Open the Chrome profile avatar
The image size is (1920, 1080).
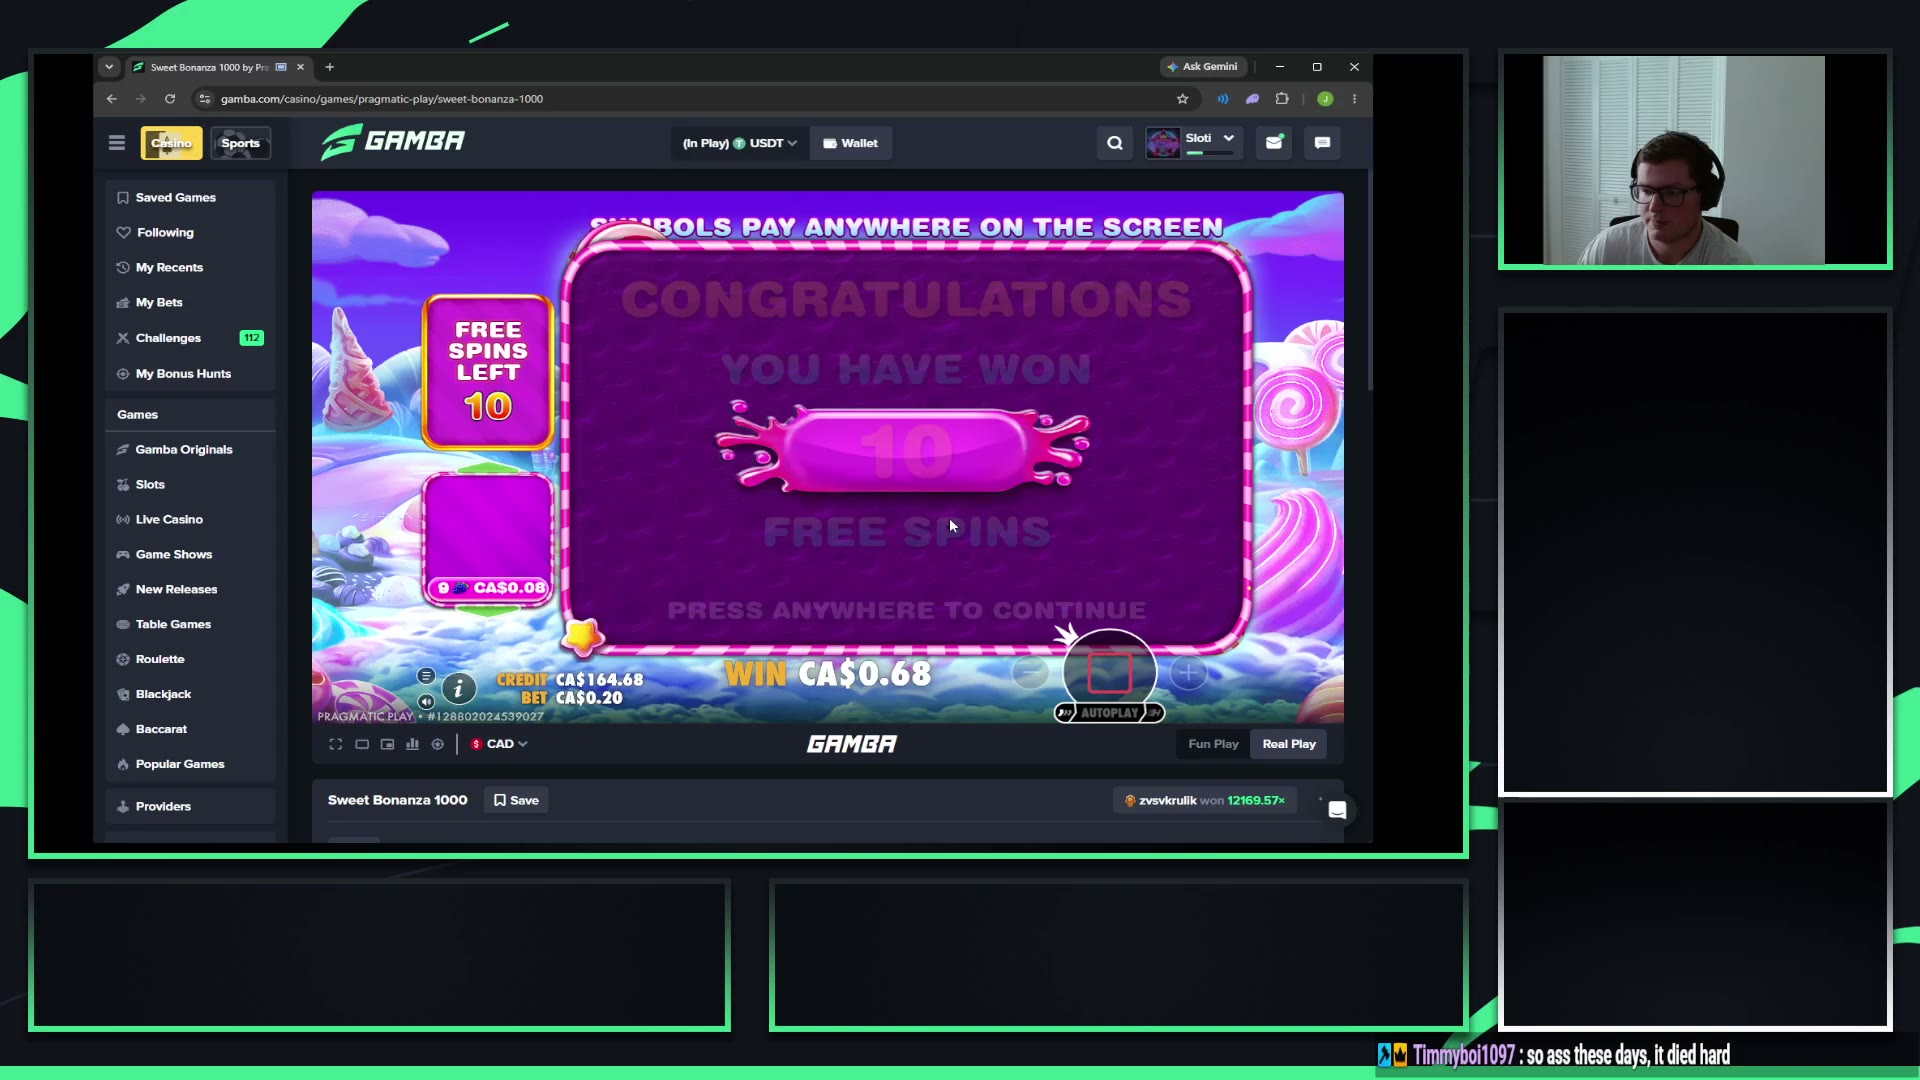point(1325,99)
